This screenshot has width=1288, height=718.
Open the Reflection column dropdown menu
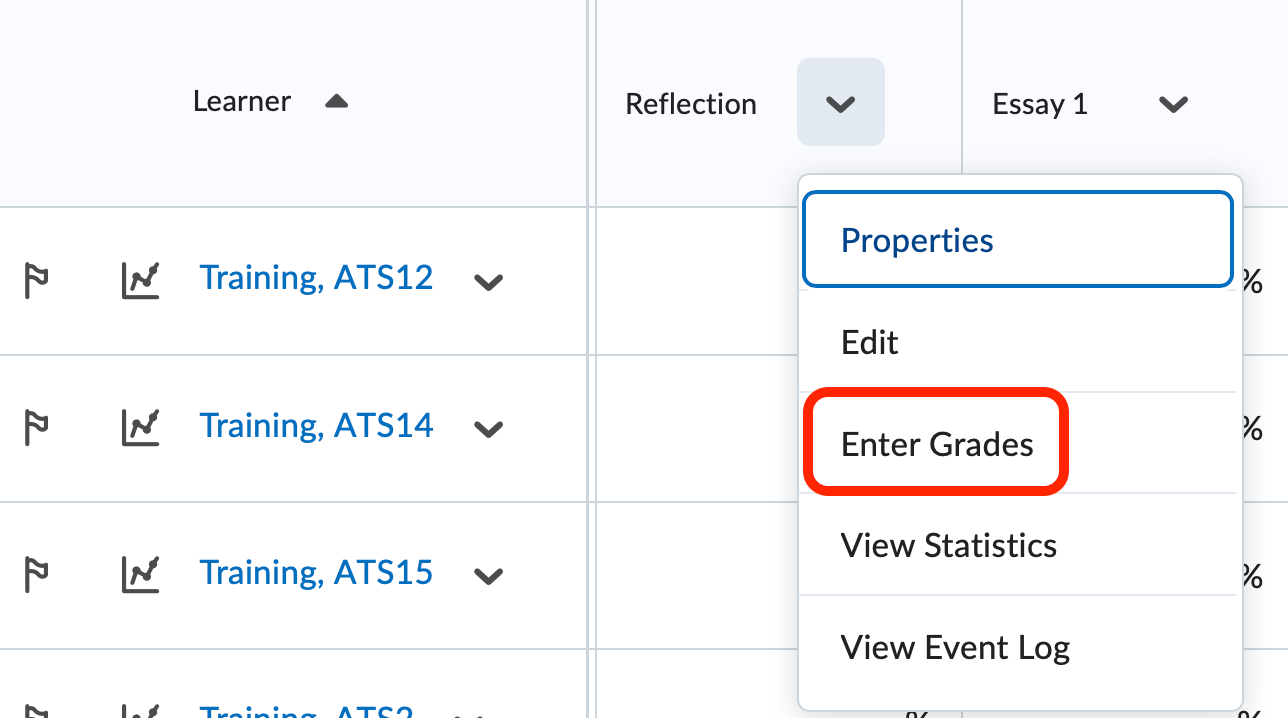[x=840, y=102]
